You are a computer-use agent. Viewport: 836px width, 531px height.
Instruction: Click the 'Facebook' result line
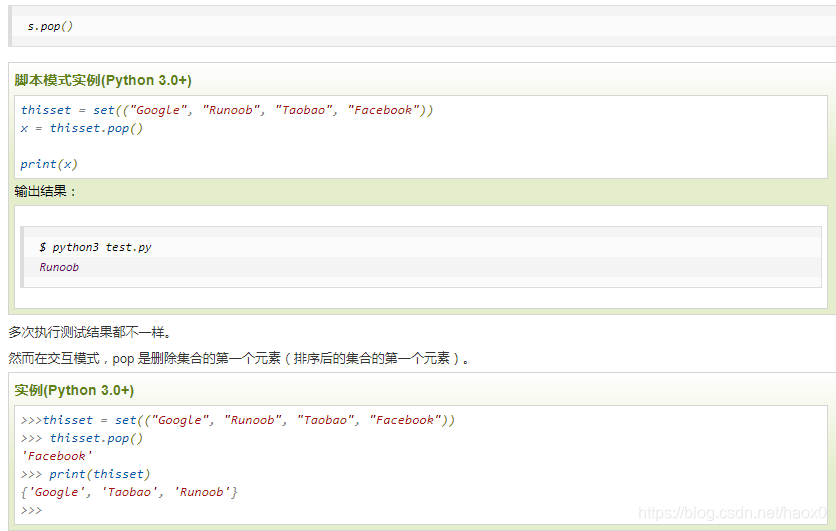57,456
